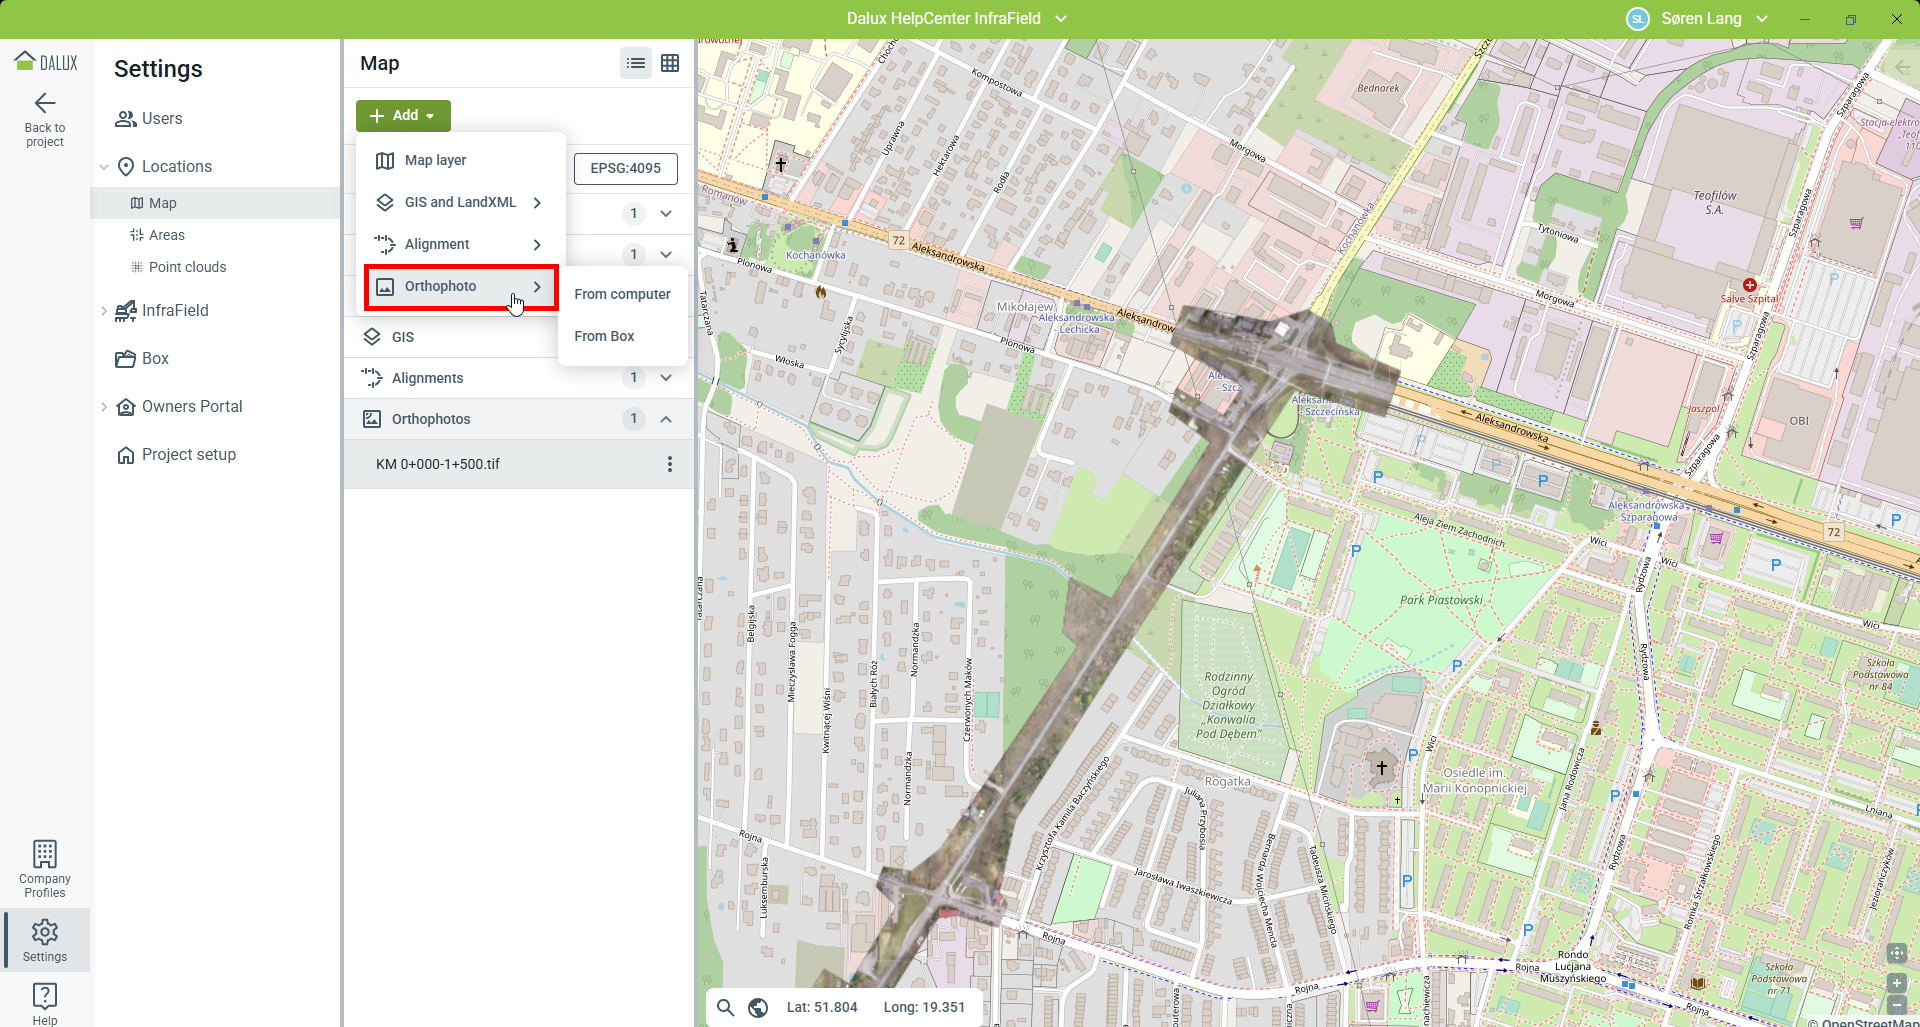The width and height of the screenshot is (1920, 1027).
Task: Zoom in on the map
Action: pyautogui.click(x=1896, y=983)
